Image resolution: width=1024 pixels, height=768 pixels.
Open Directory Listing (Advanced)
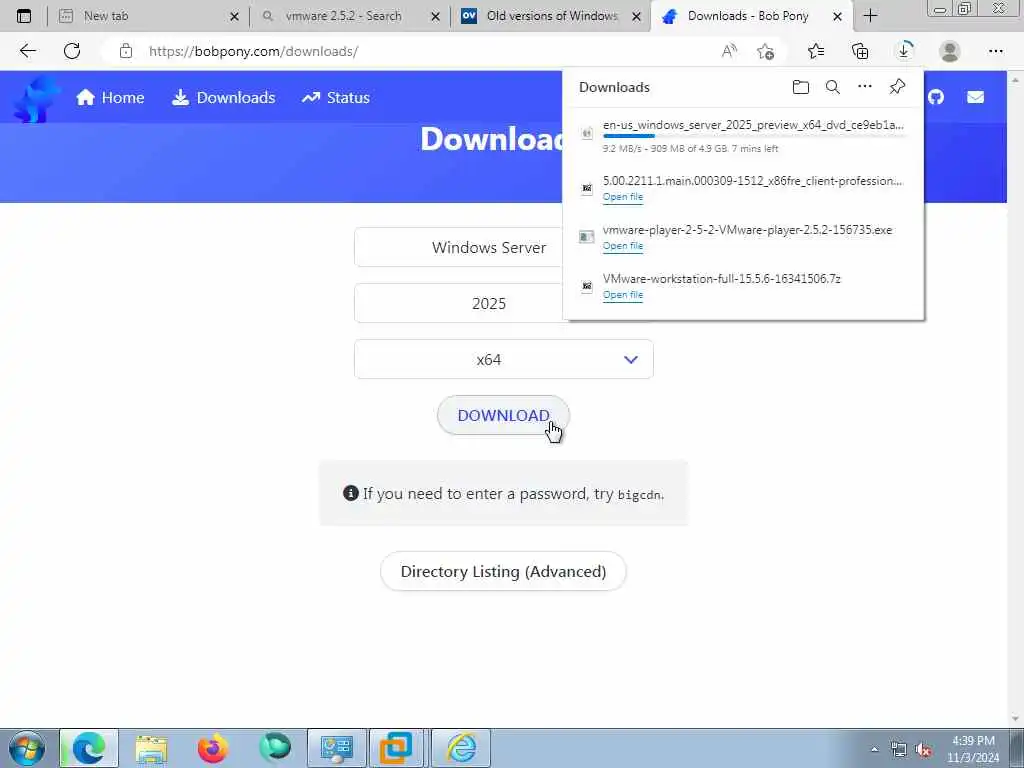point(503,571)
